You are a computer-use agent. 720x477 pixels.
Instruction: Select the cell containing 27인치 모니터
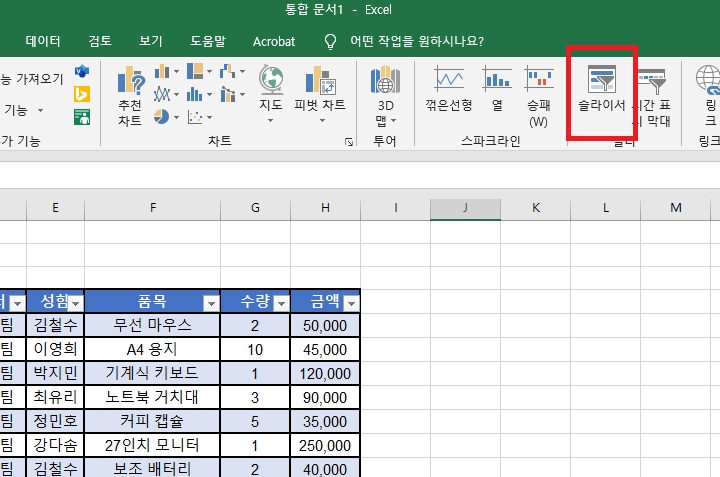(x=152, y=445)
